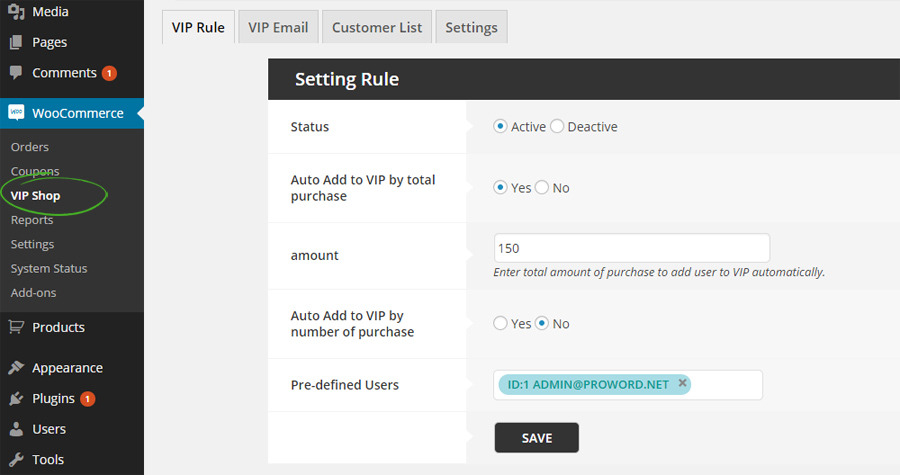Choose No for auto add by total purchase
The height and width of the screenshot is (475, 900).
tap(542, 188)
